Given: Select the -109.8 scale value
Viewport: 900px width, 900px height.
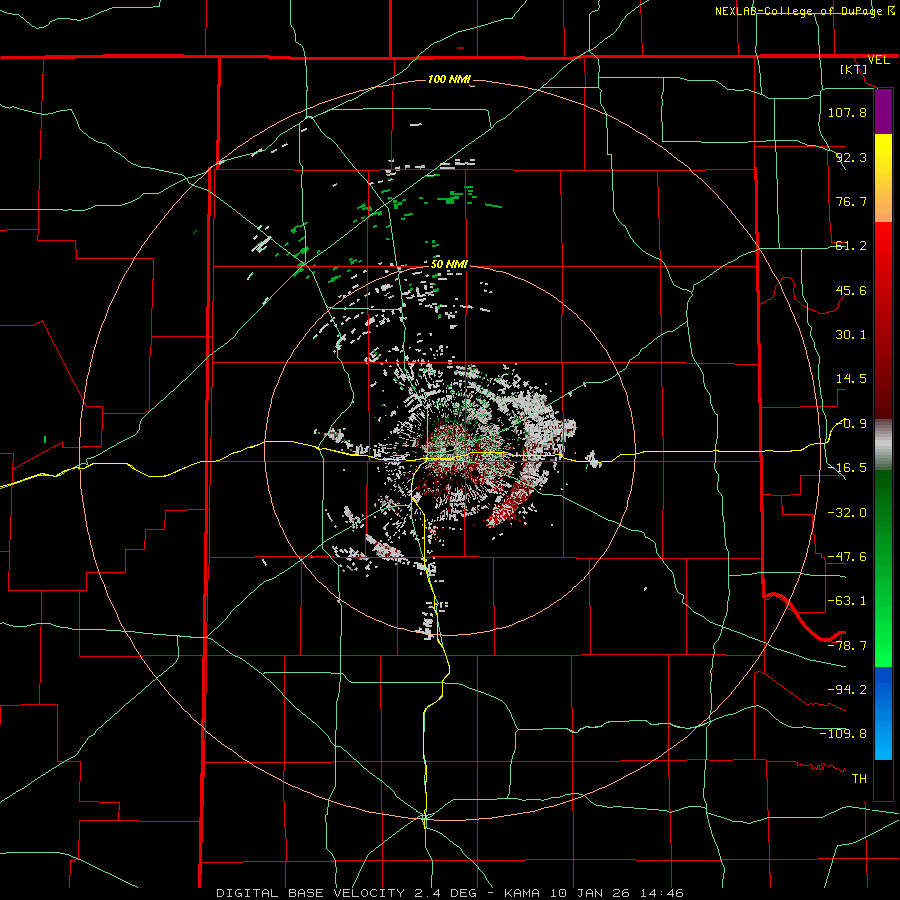Looking at the screenshot, I should coord(843,734).
